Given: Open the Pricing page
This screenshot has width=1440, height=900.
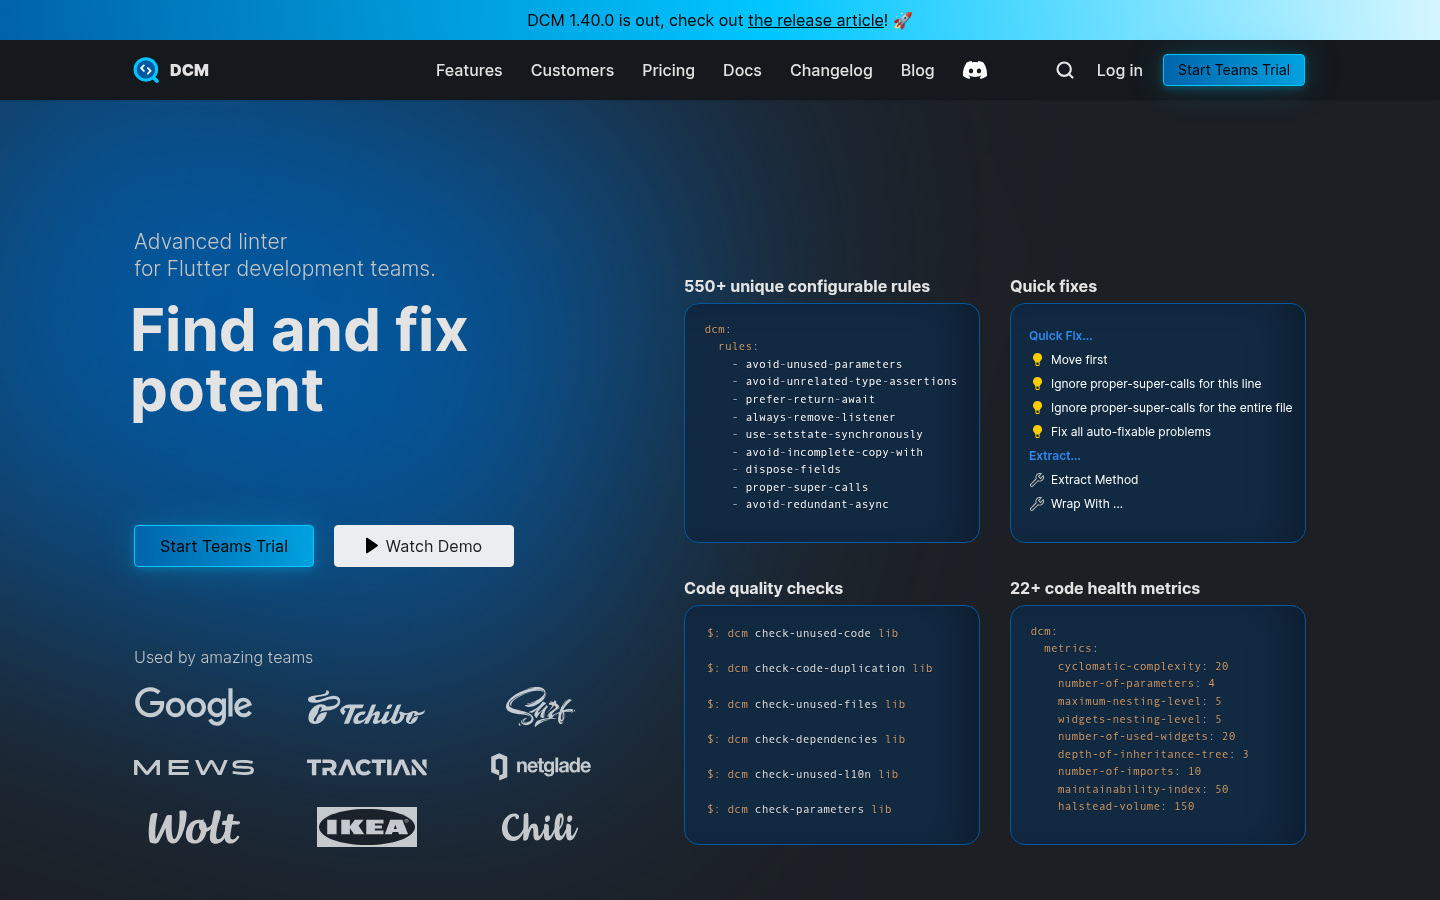Looking at the screenshot, I should 668,70.
